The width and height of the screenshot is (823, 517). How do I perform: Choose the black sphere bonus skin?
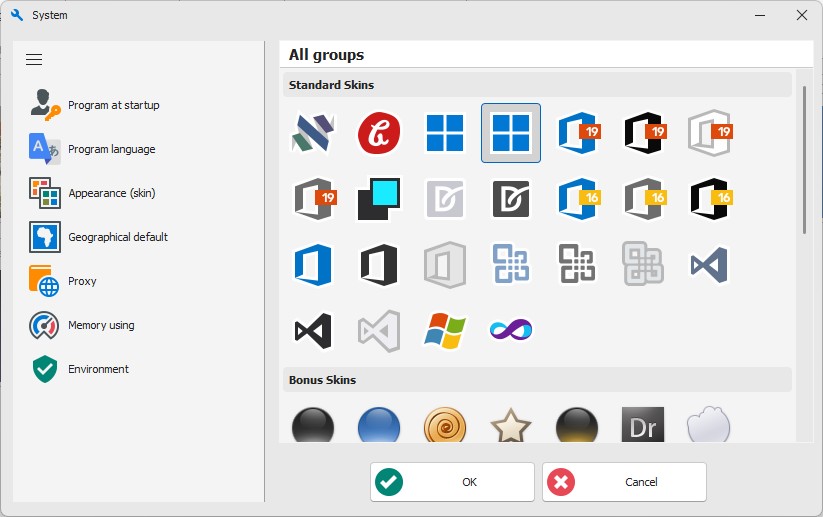(x=313, y=424)
